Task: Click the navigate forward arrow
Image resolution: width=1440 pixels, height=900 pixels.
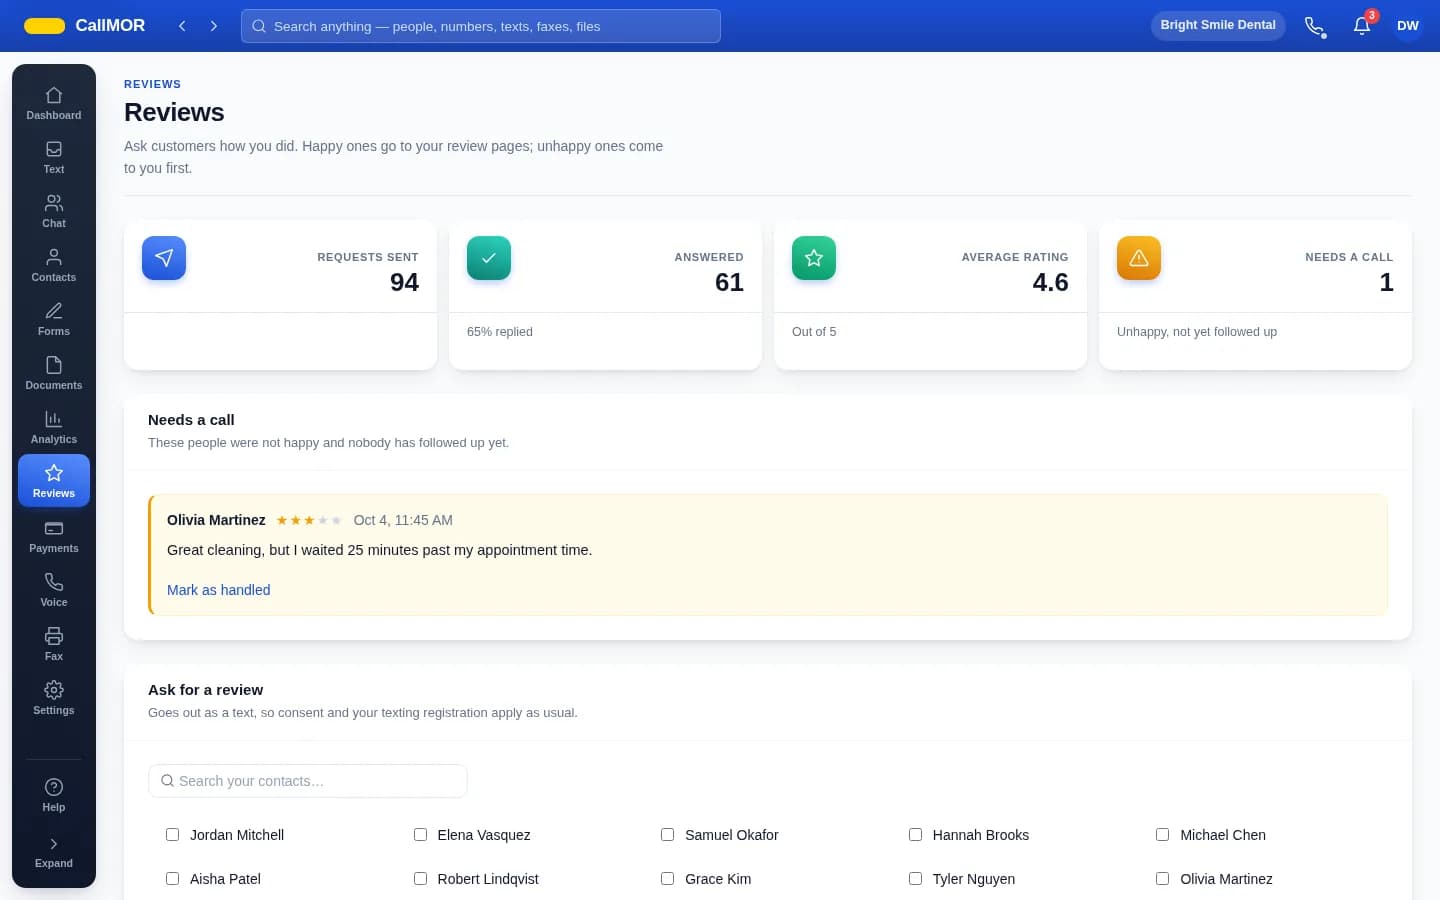Action: (x=214, y=26)
